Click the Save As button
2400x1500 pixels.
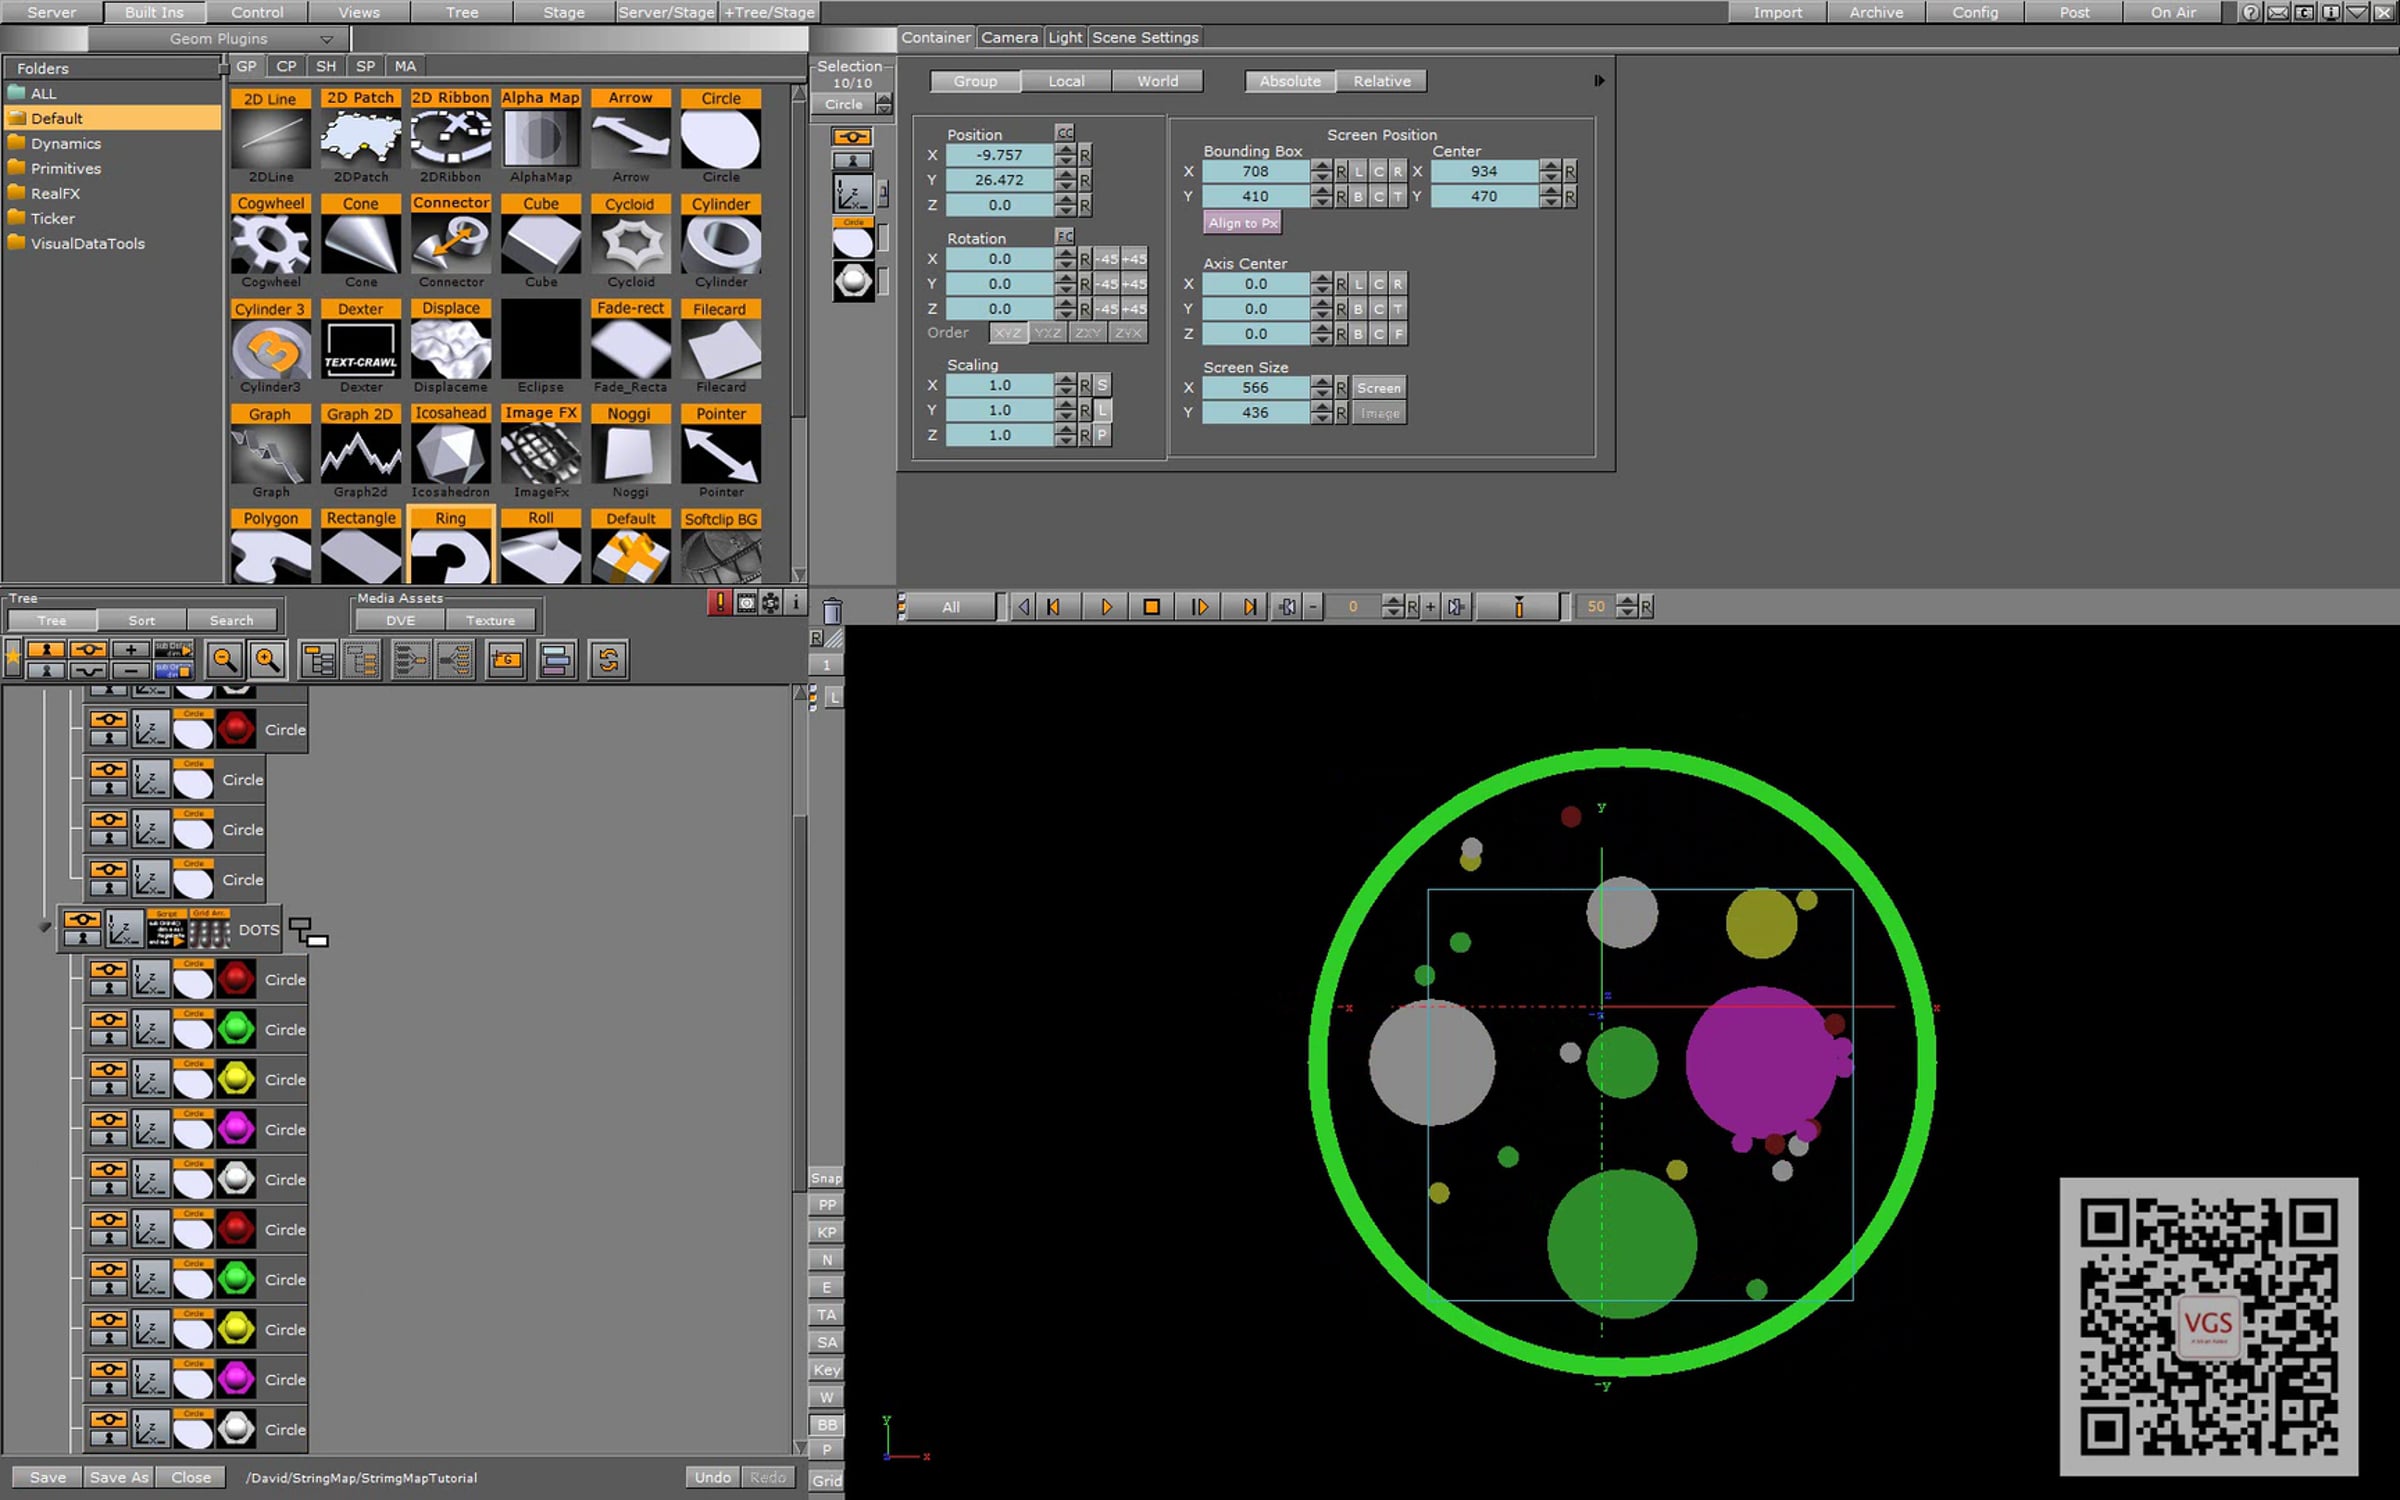coord(118,1477)
